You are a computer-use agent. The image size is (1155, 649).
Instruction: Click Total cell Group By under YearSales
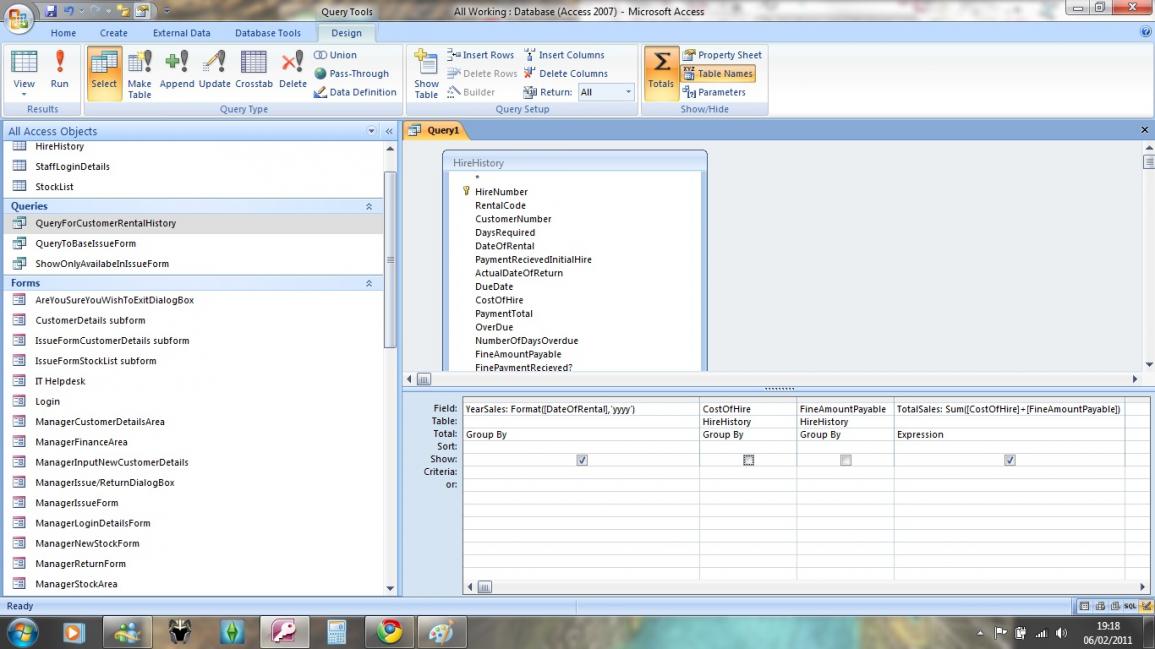(x=581, y=435)
